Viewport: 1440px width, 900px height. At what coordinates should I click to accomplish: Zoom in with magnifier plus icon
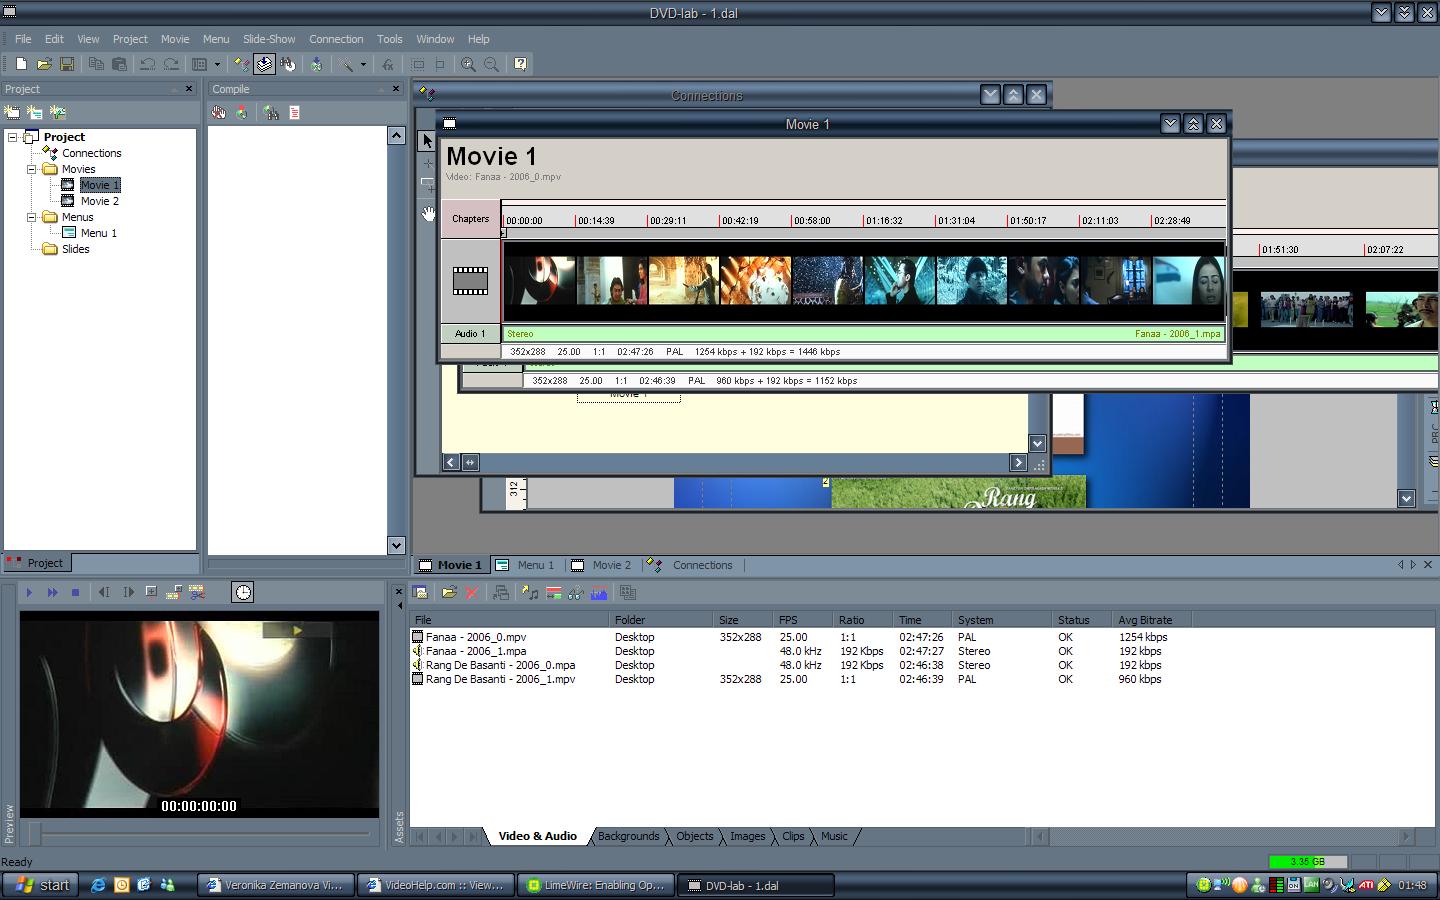pos(468,64)
